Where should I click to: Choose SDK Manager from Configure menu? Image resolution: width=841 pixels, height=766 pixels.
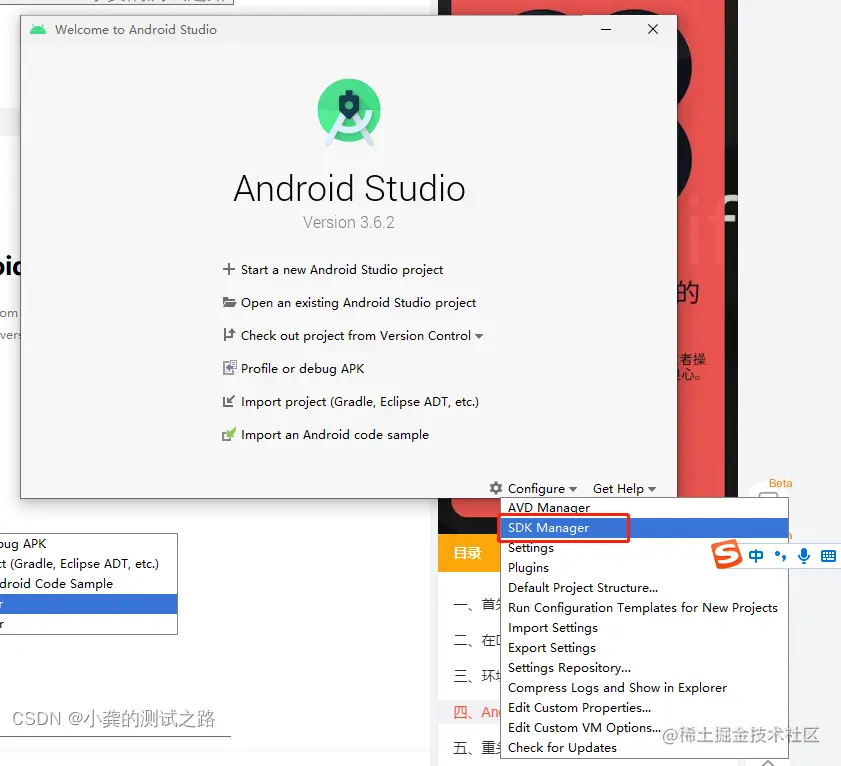coord(644,528)
